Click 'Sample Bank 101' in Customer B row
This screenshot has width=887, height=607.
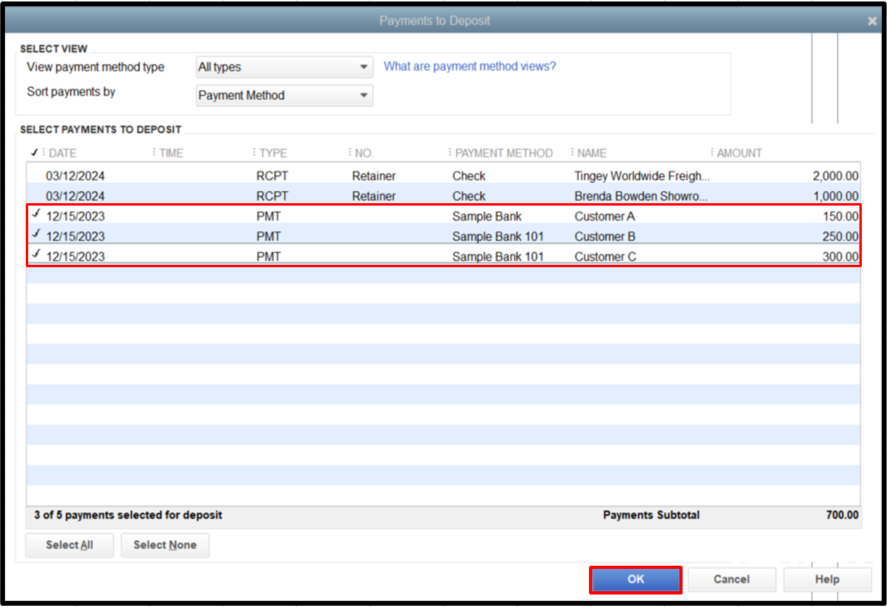click(498, 236)
